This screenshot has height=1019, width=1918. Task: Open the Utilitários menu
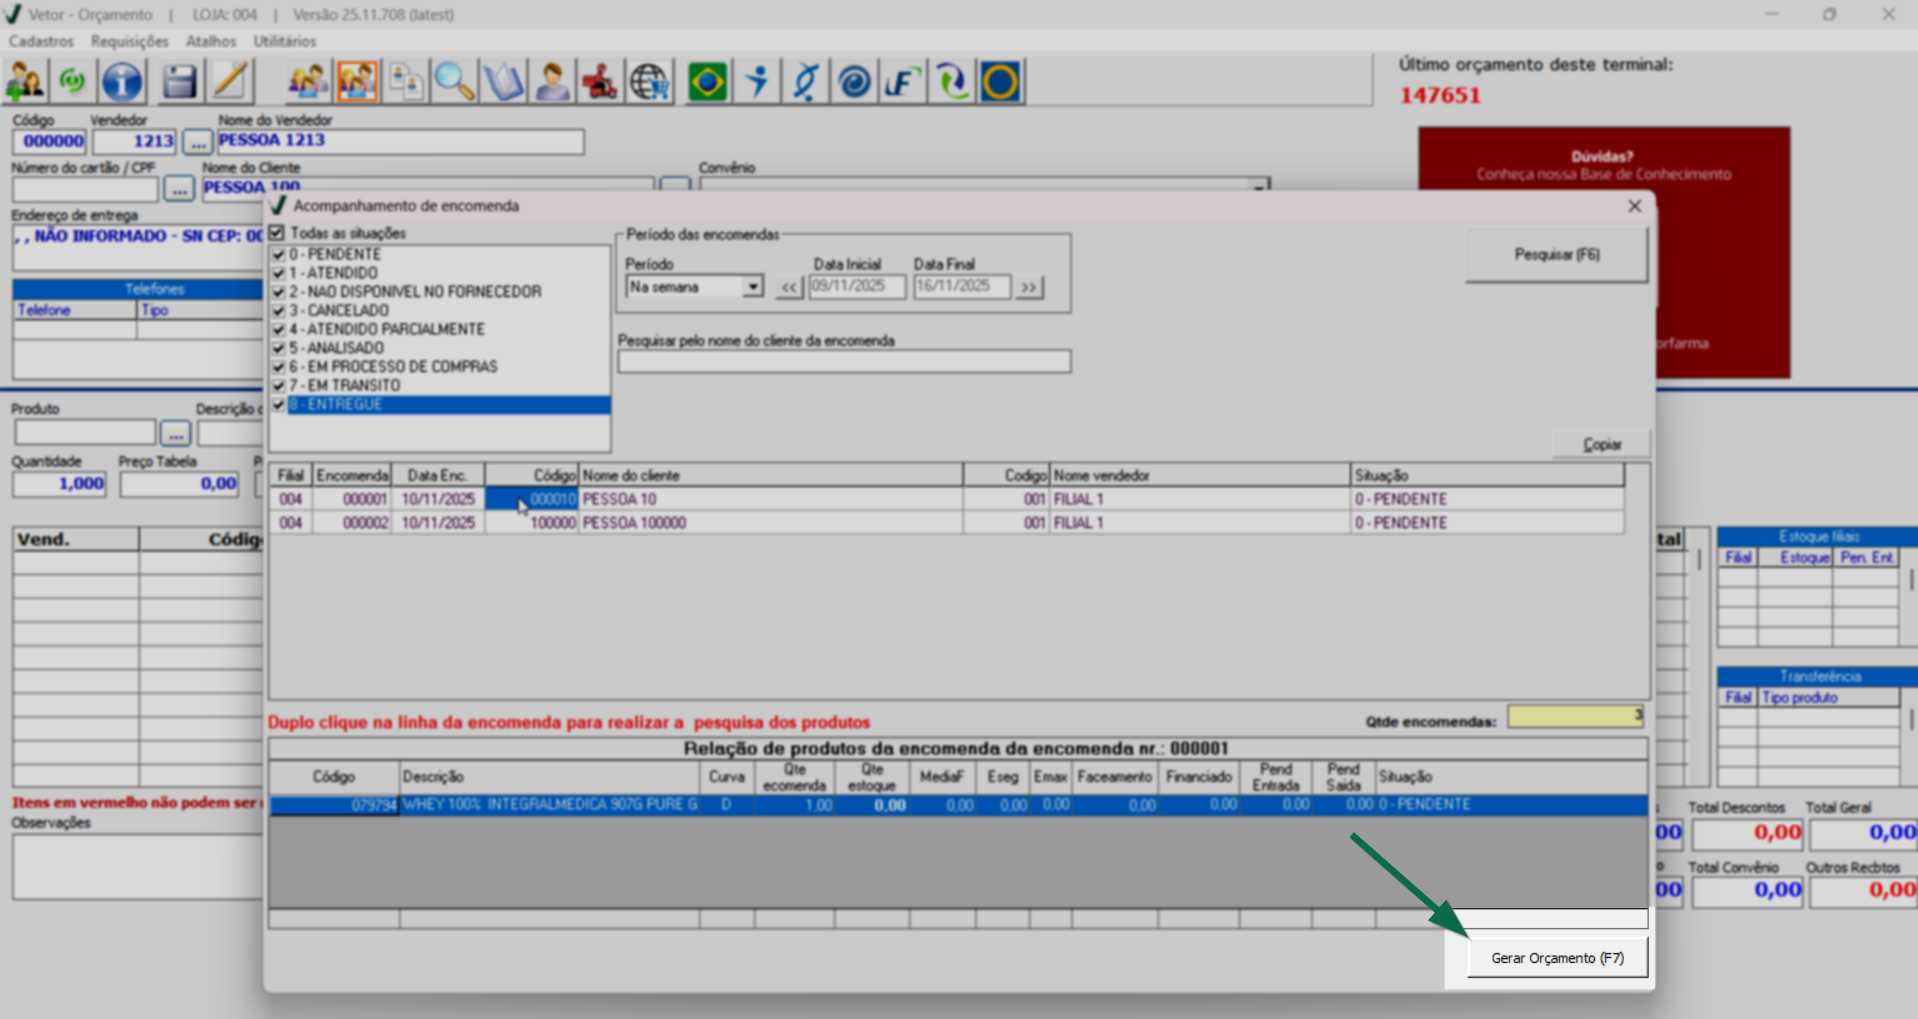pos(284,41)
